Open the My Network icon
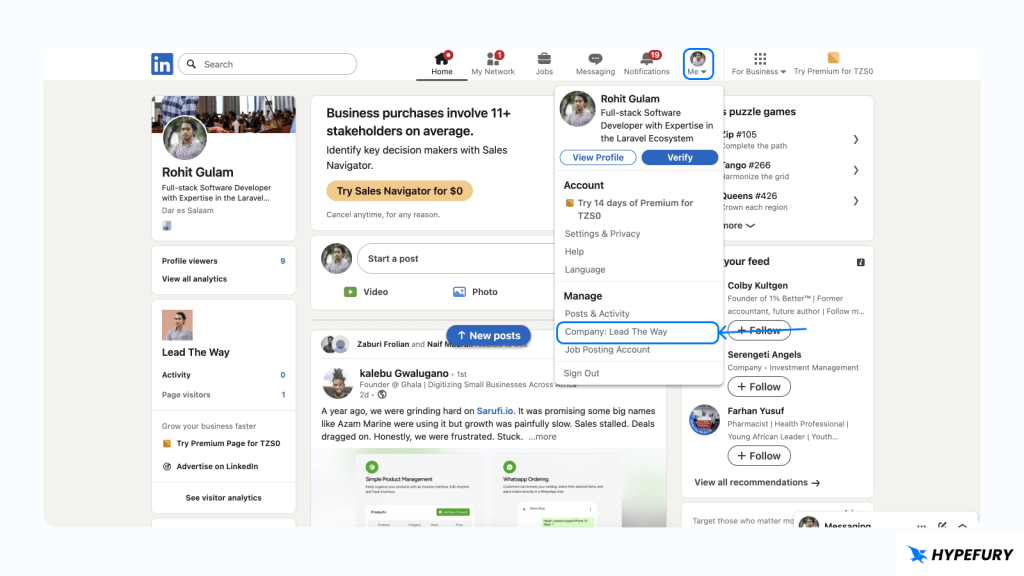The image size is (1024, 576). click(x=493, y=59)
